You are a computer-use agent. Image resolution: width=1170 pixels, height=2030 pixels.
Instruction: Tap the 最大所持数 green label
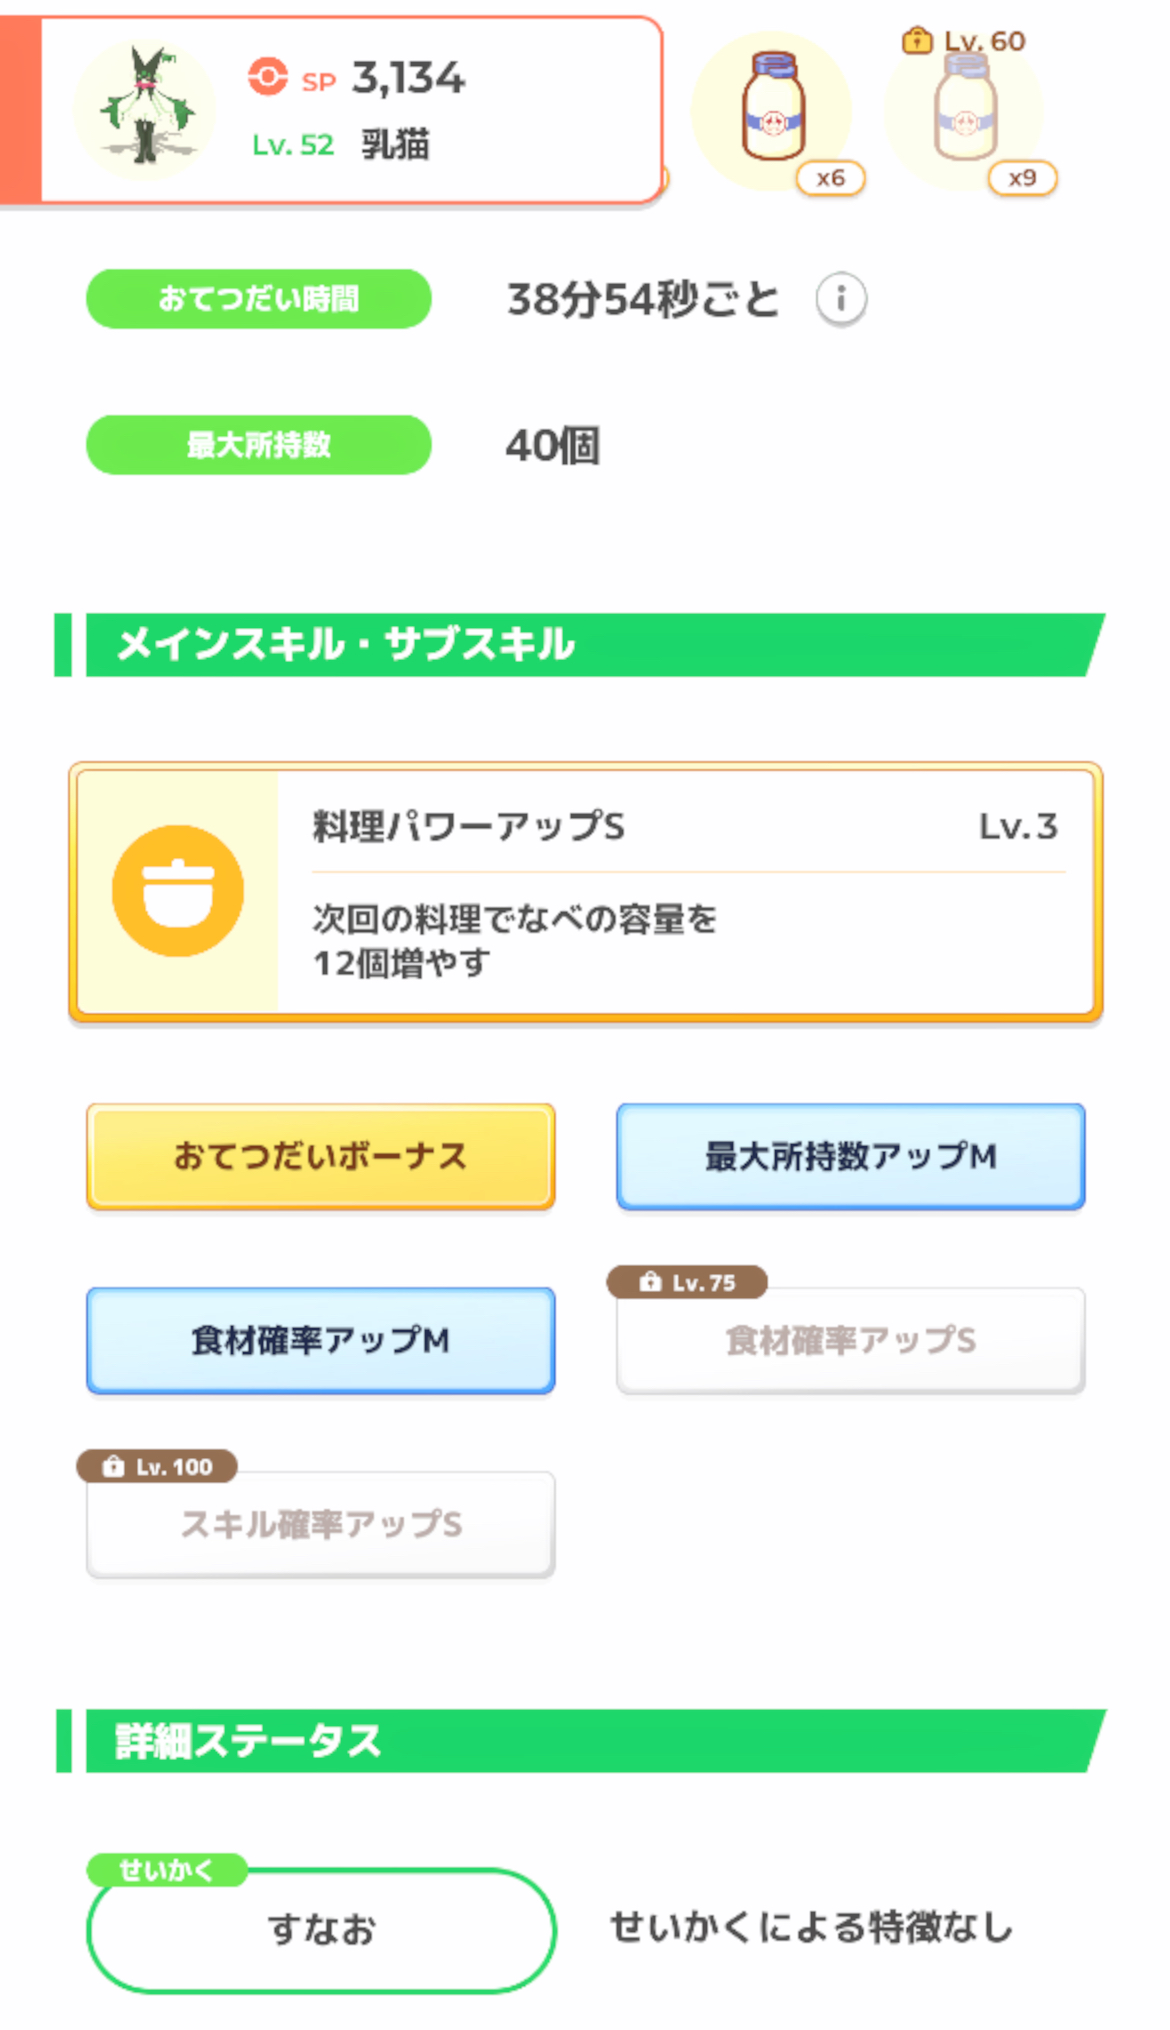click(258, 445)
